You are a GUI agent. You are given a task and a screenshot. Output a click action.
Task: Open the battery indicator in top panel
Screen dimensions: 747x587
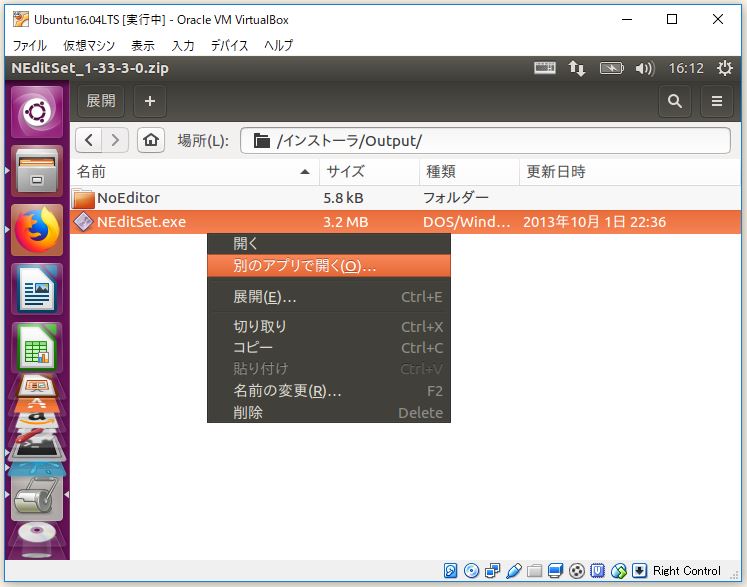[612, 68]
